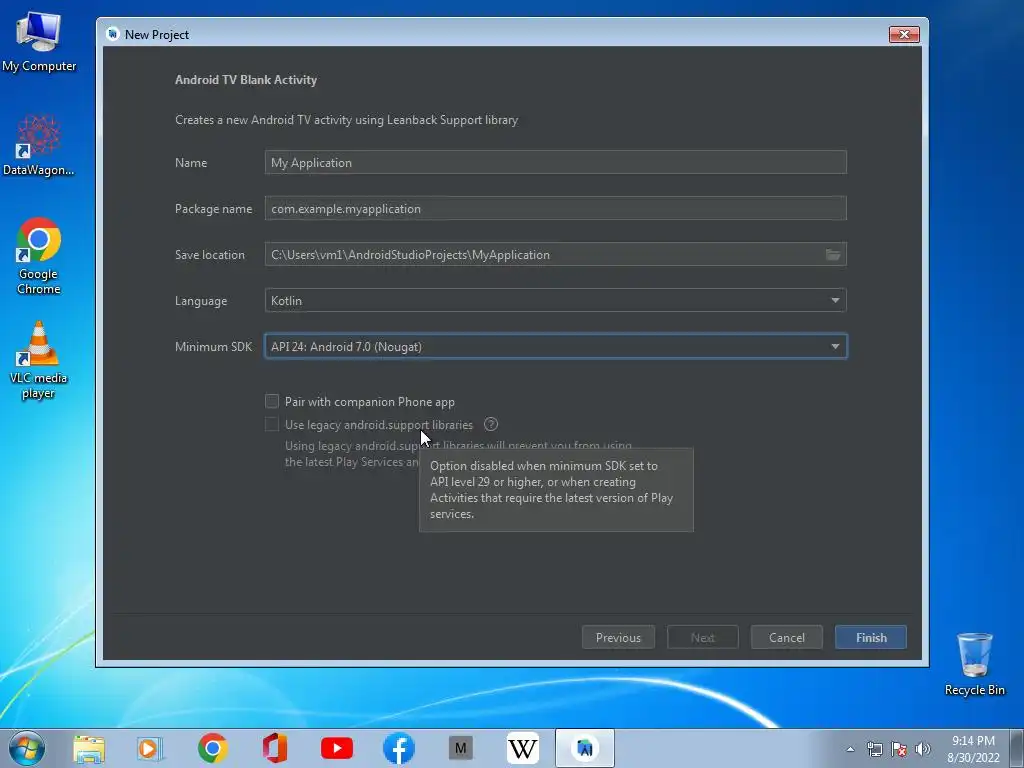1024x768 pixels.
Task: Open Microsoft Office taskbar icon
Action: click(x=275, y=748)
